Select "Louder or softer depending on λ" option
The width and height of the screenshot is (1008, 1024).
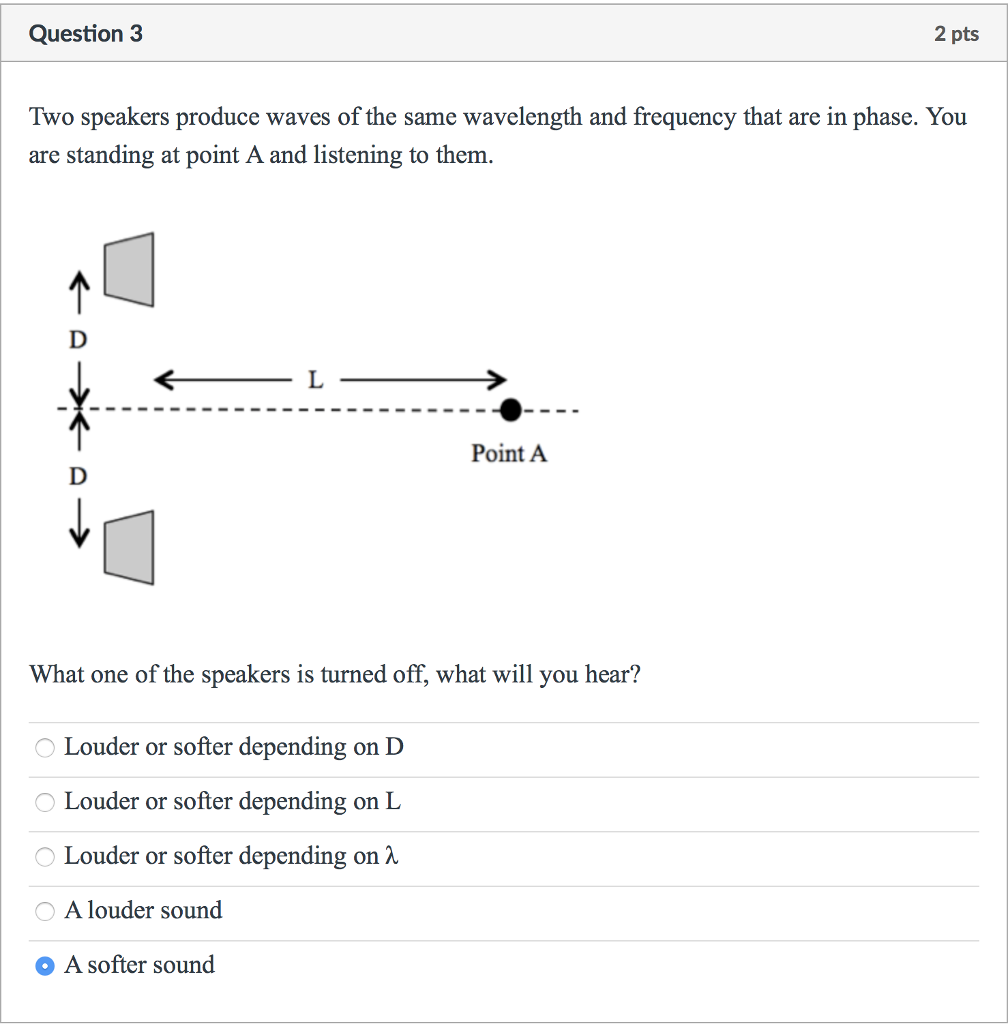pyautogui.click(x=44, y=857)
